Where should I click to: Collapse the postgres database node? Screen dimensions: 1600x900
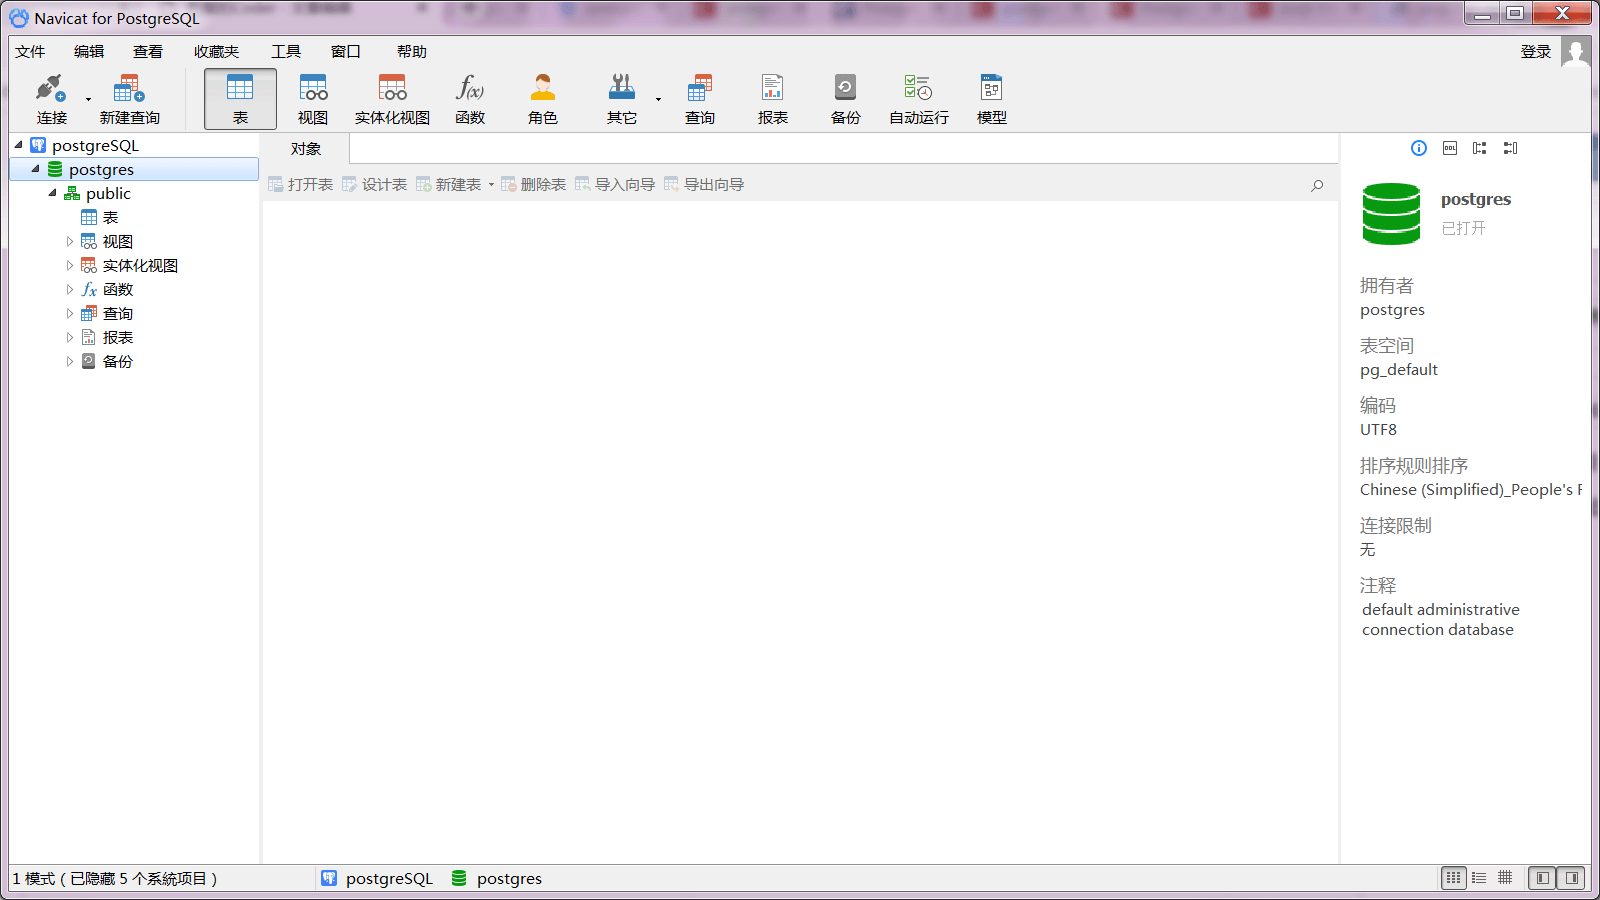point(36,169)
